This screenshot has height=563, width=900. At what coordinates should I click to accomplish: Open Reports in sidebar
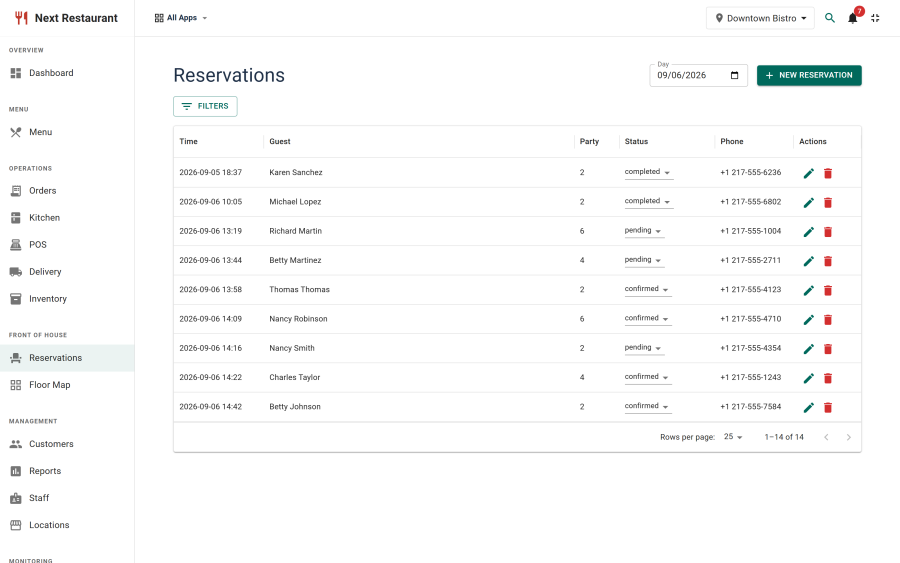tap(67, 471)
